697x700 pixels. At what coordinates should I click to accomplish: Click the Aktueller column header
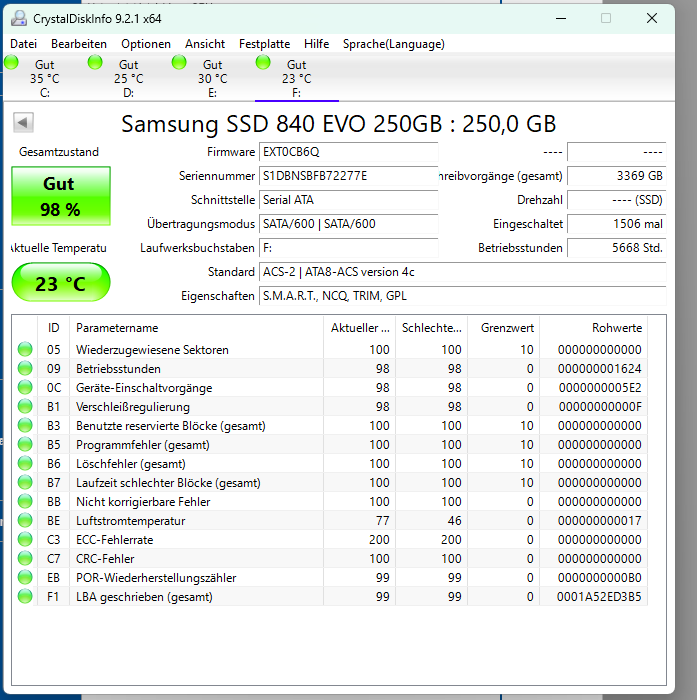pyautogui.click(x=359, y=328)
